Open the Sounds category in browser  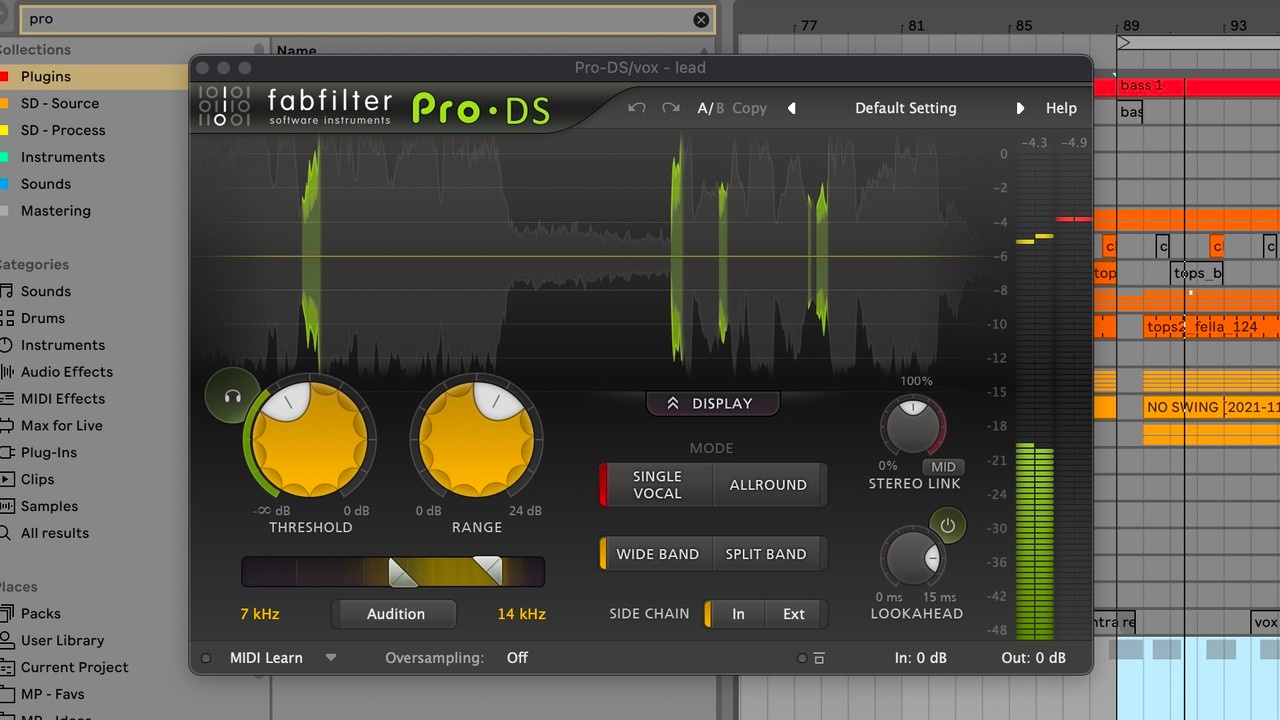[x=46, y=291]
